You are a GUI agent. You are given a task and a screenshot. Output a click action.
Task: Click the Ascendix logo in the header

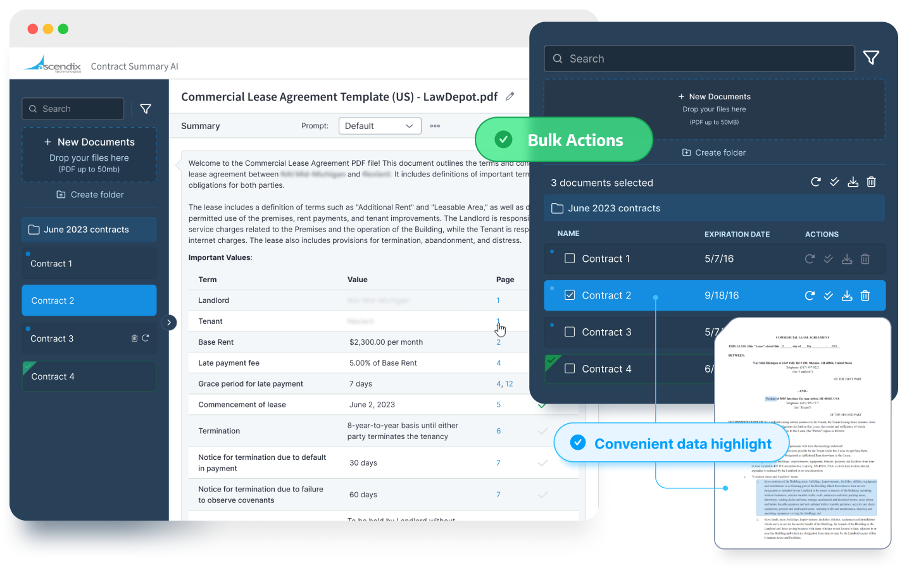coord(53,64)
